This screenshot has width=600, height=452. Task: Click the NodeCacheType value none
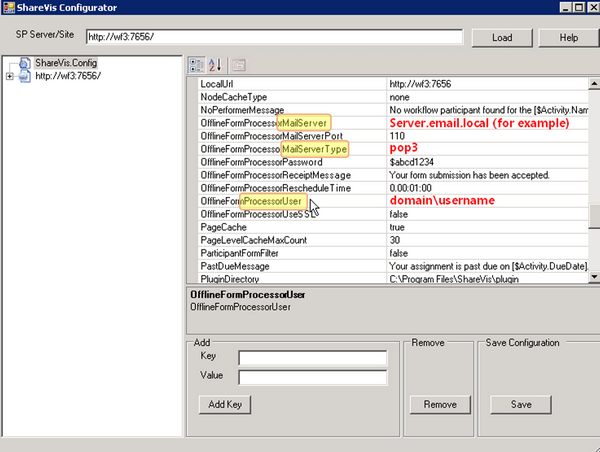coord(399,97)
